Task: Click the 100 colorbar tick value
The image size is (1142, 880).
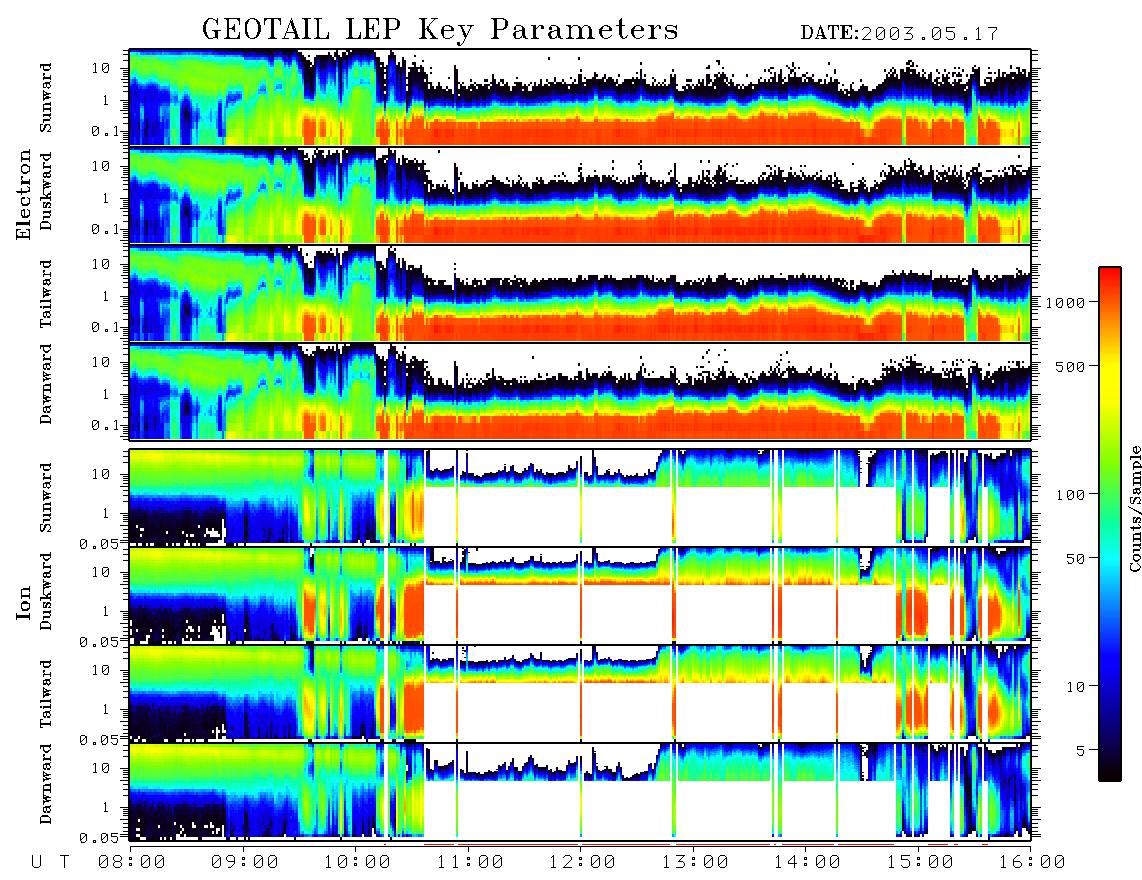Action: [1070, 495]
